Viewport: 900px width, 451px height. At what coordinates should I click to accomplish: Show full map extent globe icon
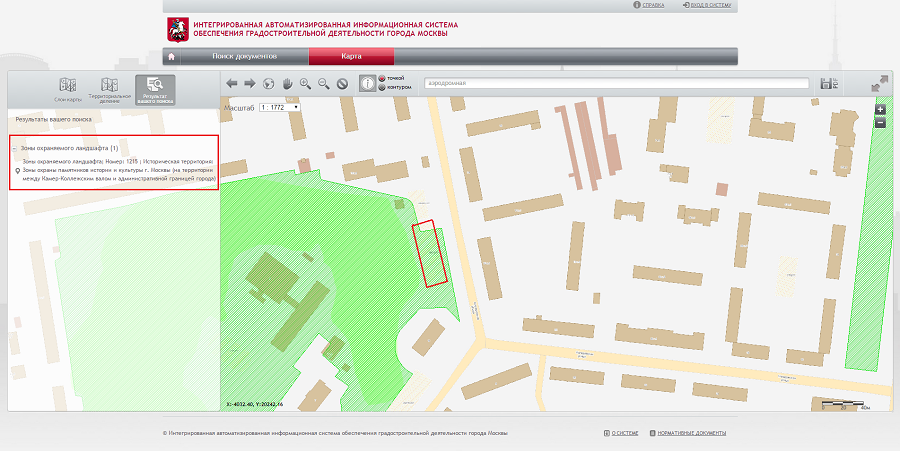pyautogui.click(x=268, y=84)
